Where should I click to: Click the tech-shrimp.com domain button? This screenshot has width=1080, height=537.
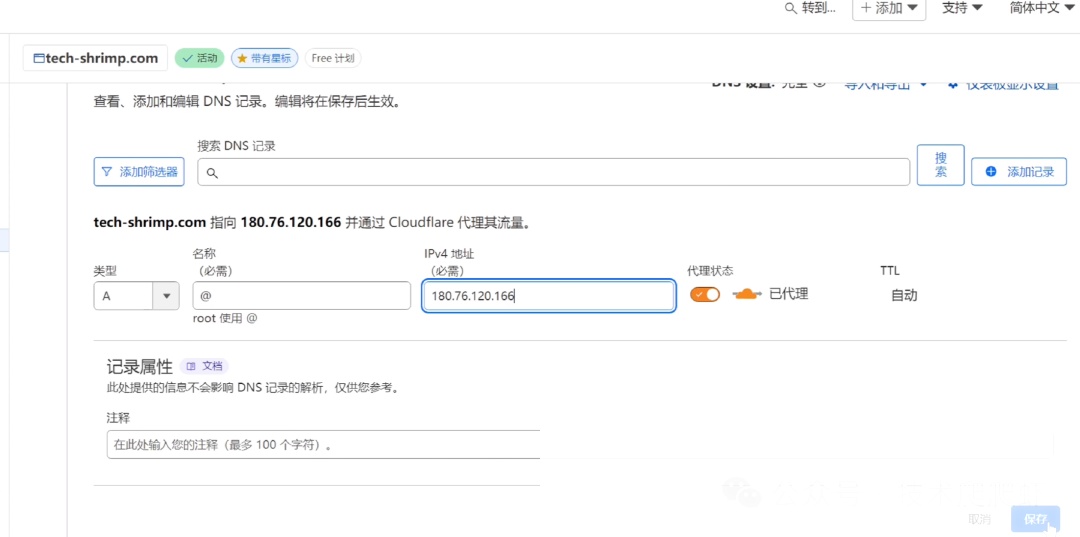point(95,58)
